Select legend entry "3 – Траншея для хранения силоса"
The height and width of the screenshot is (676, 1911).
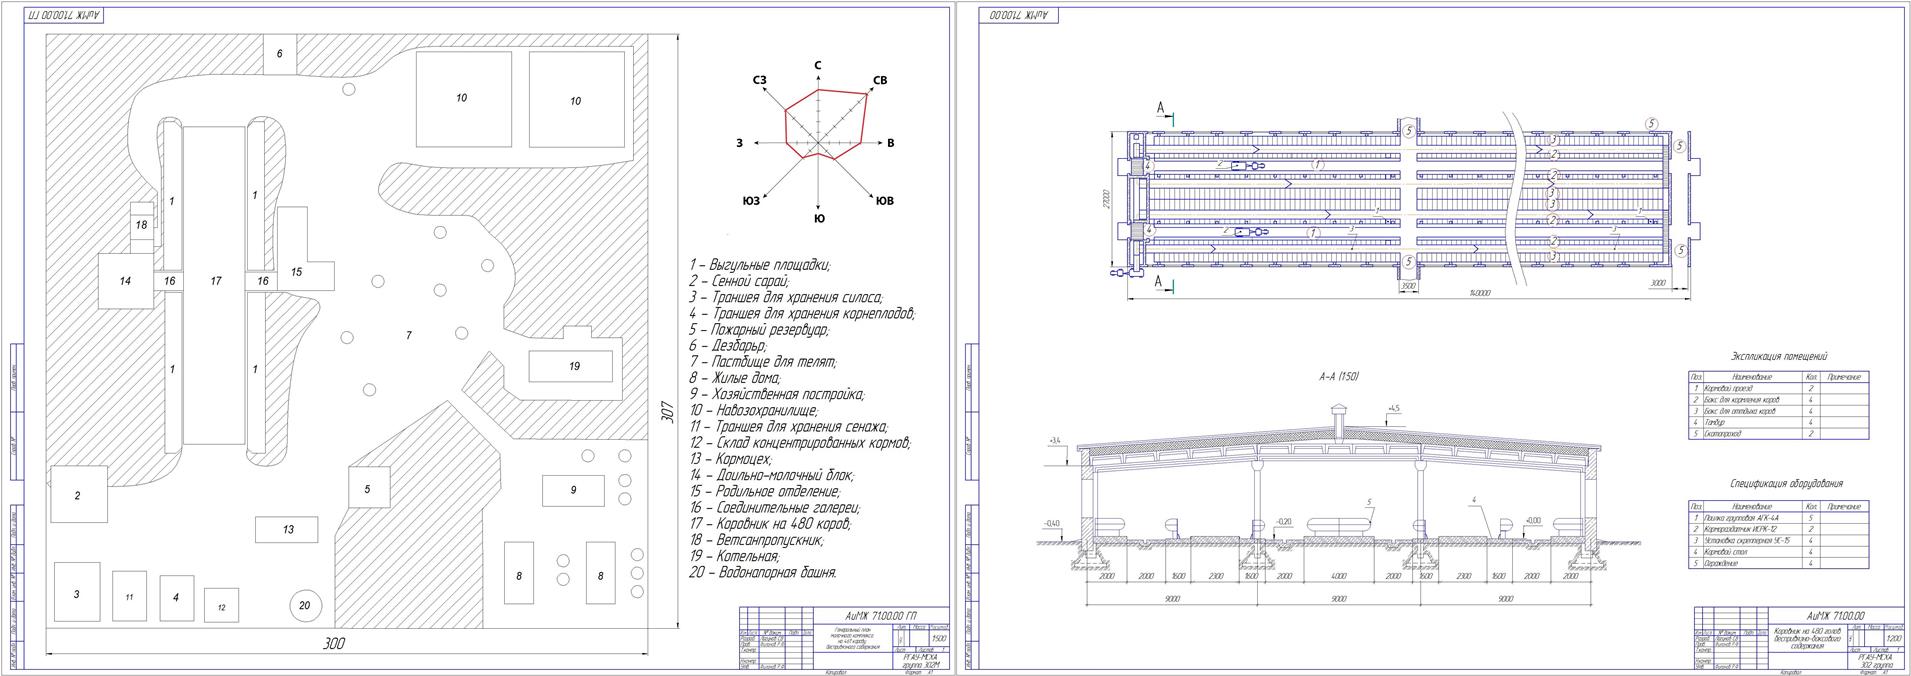click(785, 297)
